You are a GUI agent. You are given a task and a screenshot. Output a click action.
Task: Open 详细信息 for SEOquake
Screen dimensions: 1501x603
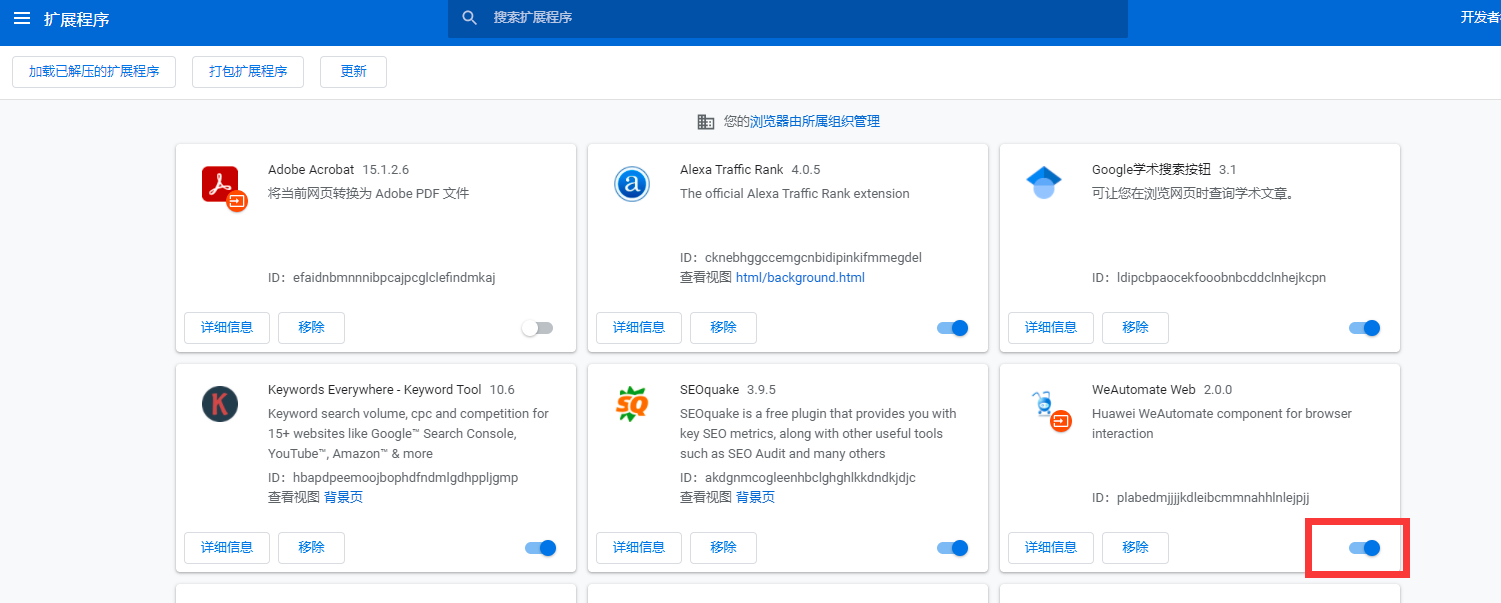point(639,548)
